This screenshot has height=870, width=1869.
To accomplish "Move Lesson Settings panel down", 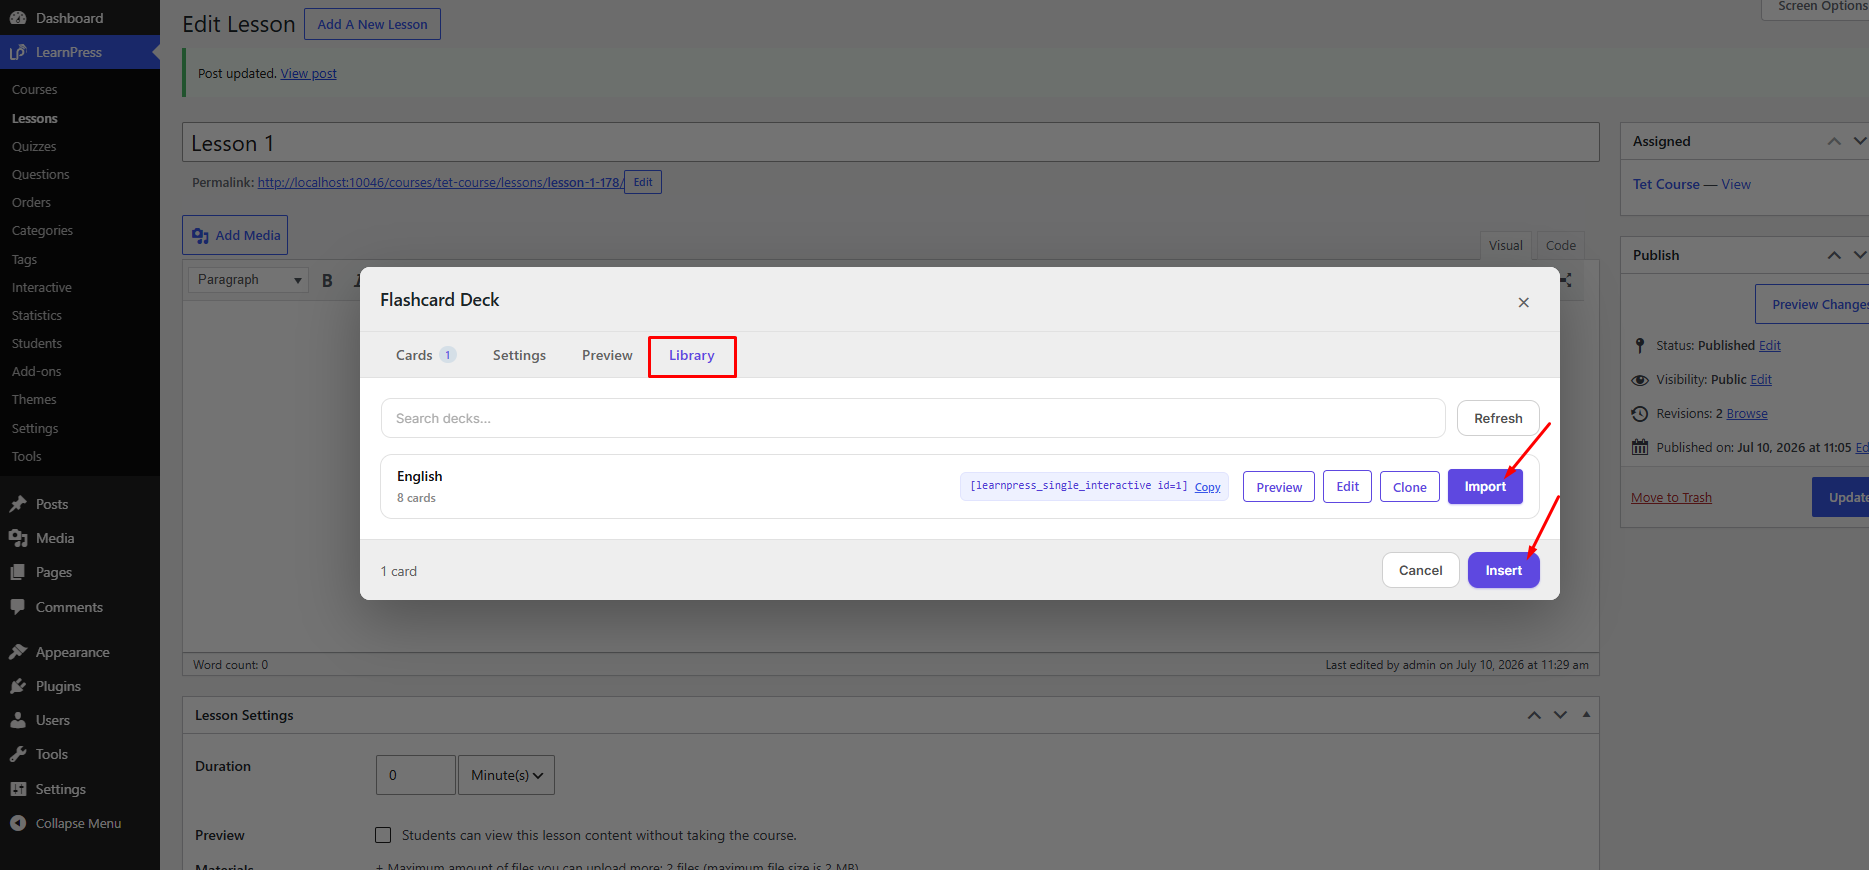I will point(1560,715).
